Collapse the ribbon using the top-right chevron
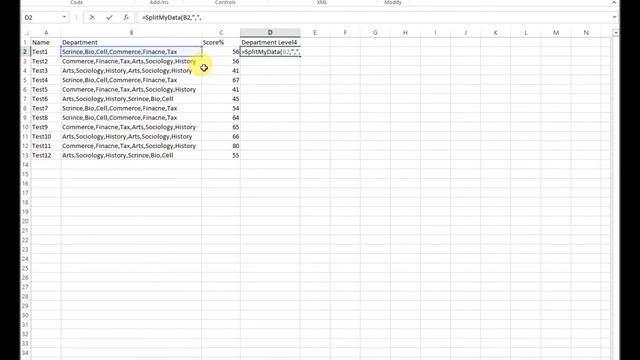 coord(614,3)
